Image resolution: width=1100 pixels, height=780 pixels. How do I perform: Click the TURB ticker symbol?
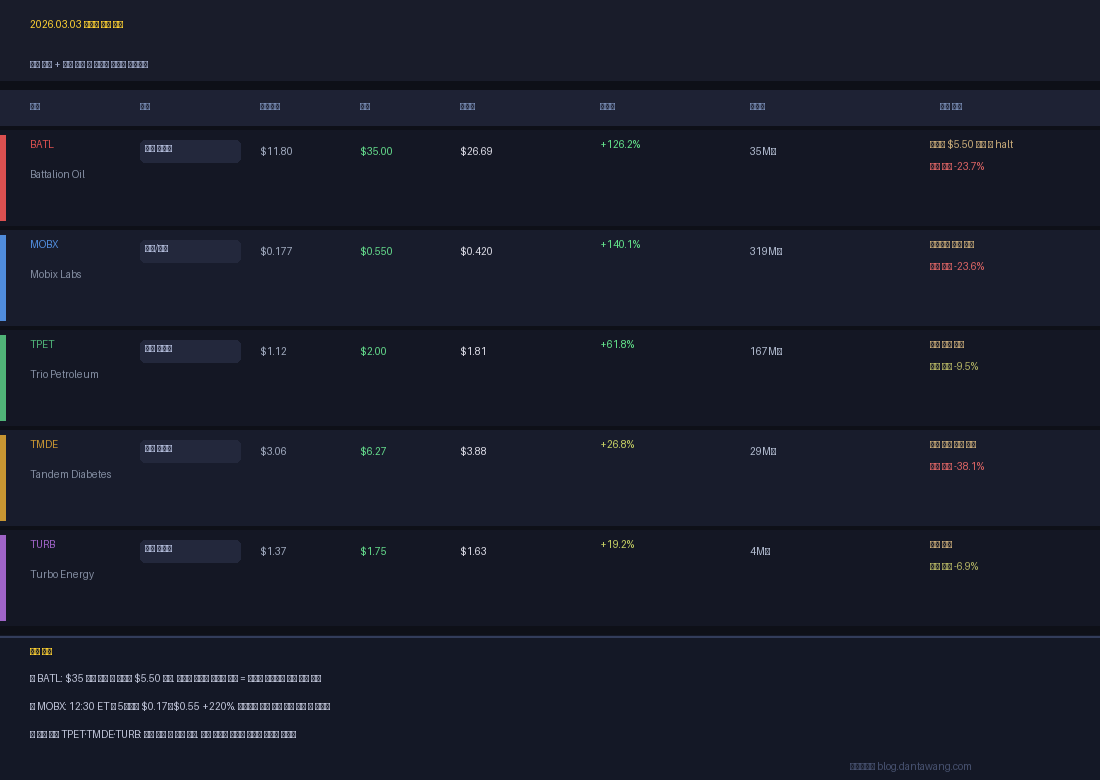[x=43, y=544]
